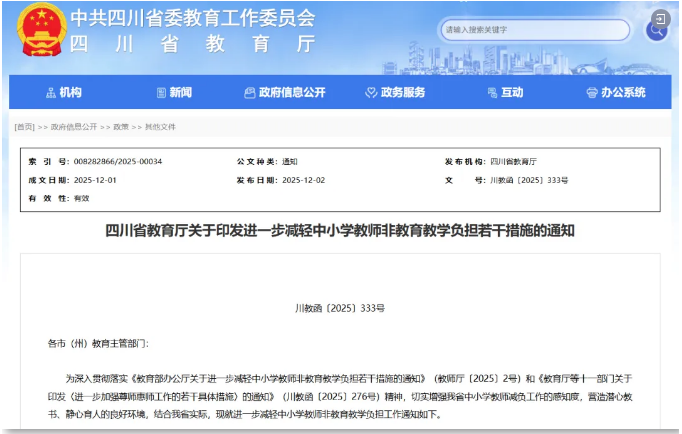Click the 索引号 label
Screen dimensions: 682x434
(x=50, y=161)
